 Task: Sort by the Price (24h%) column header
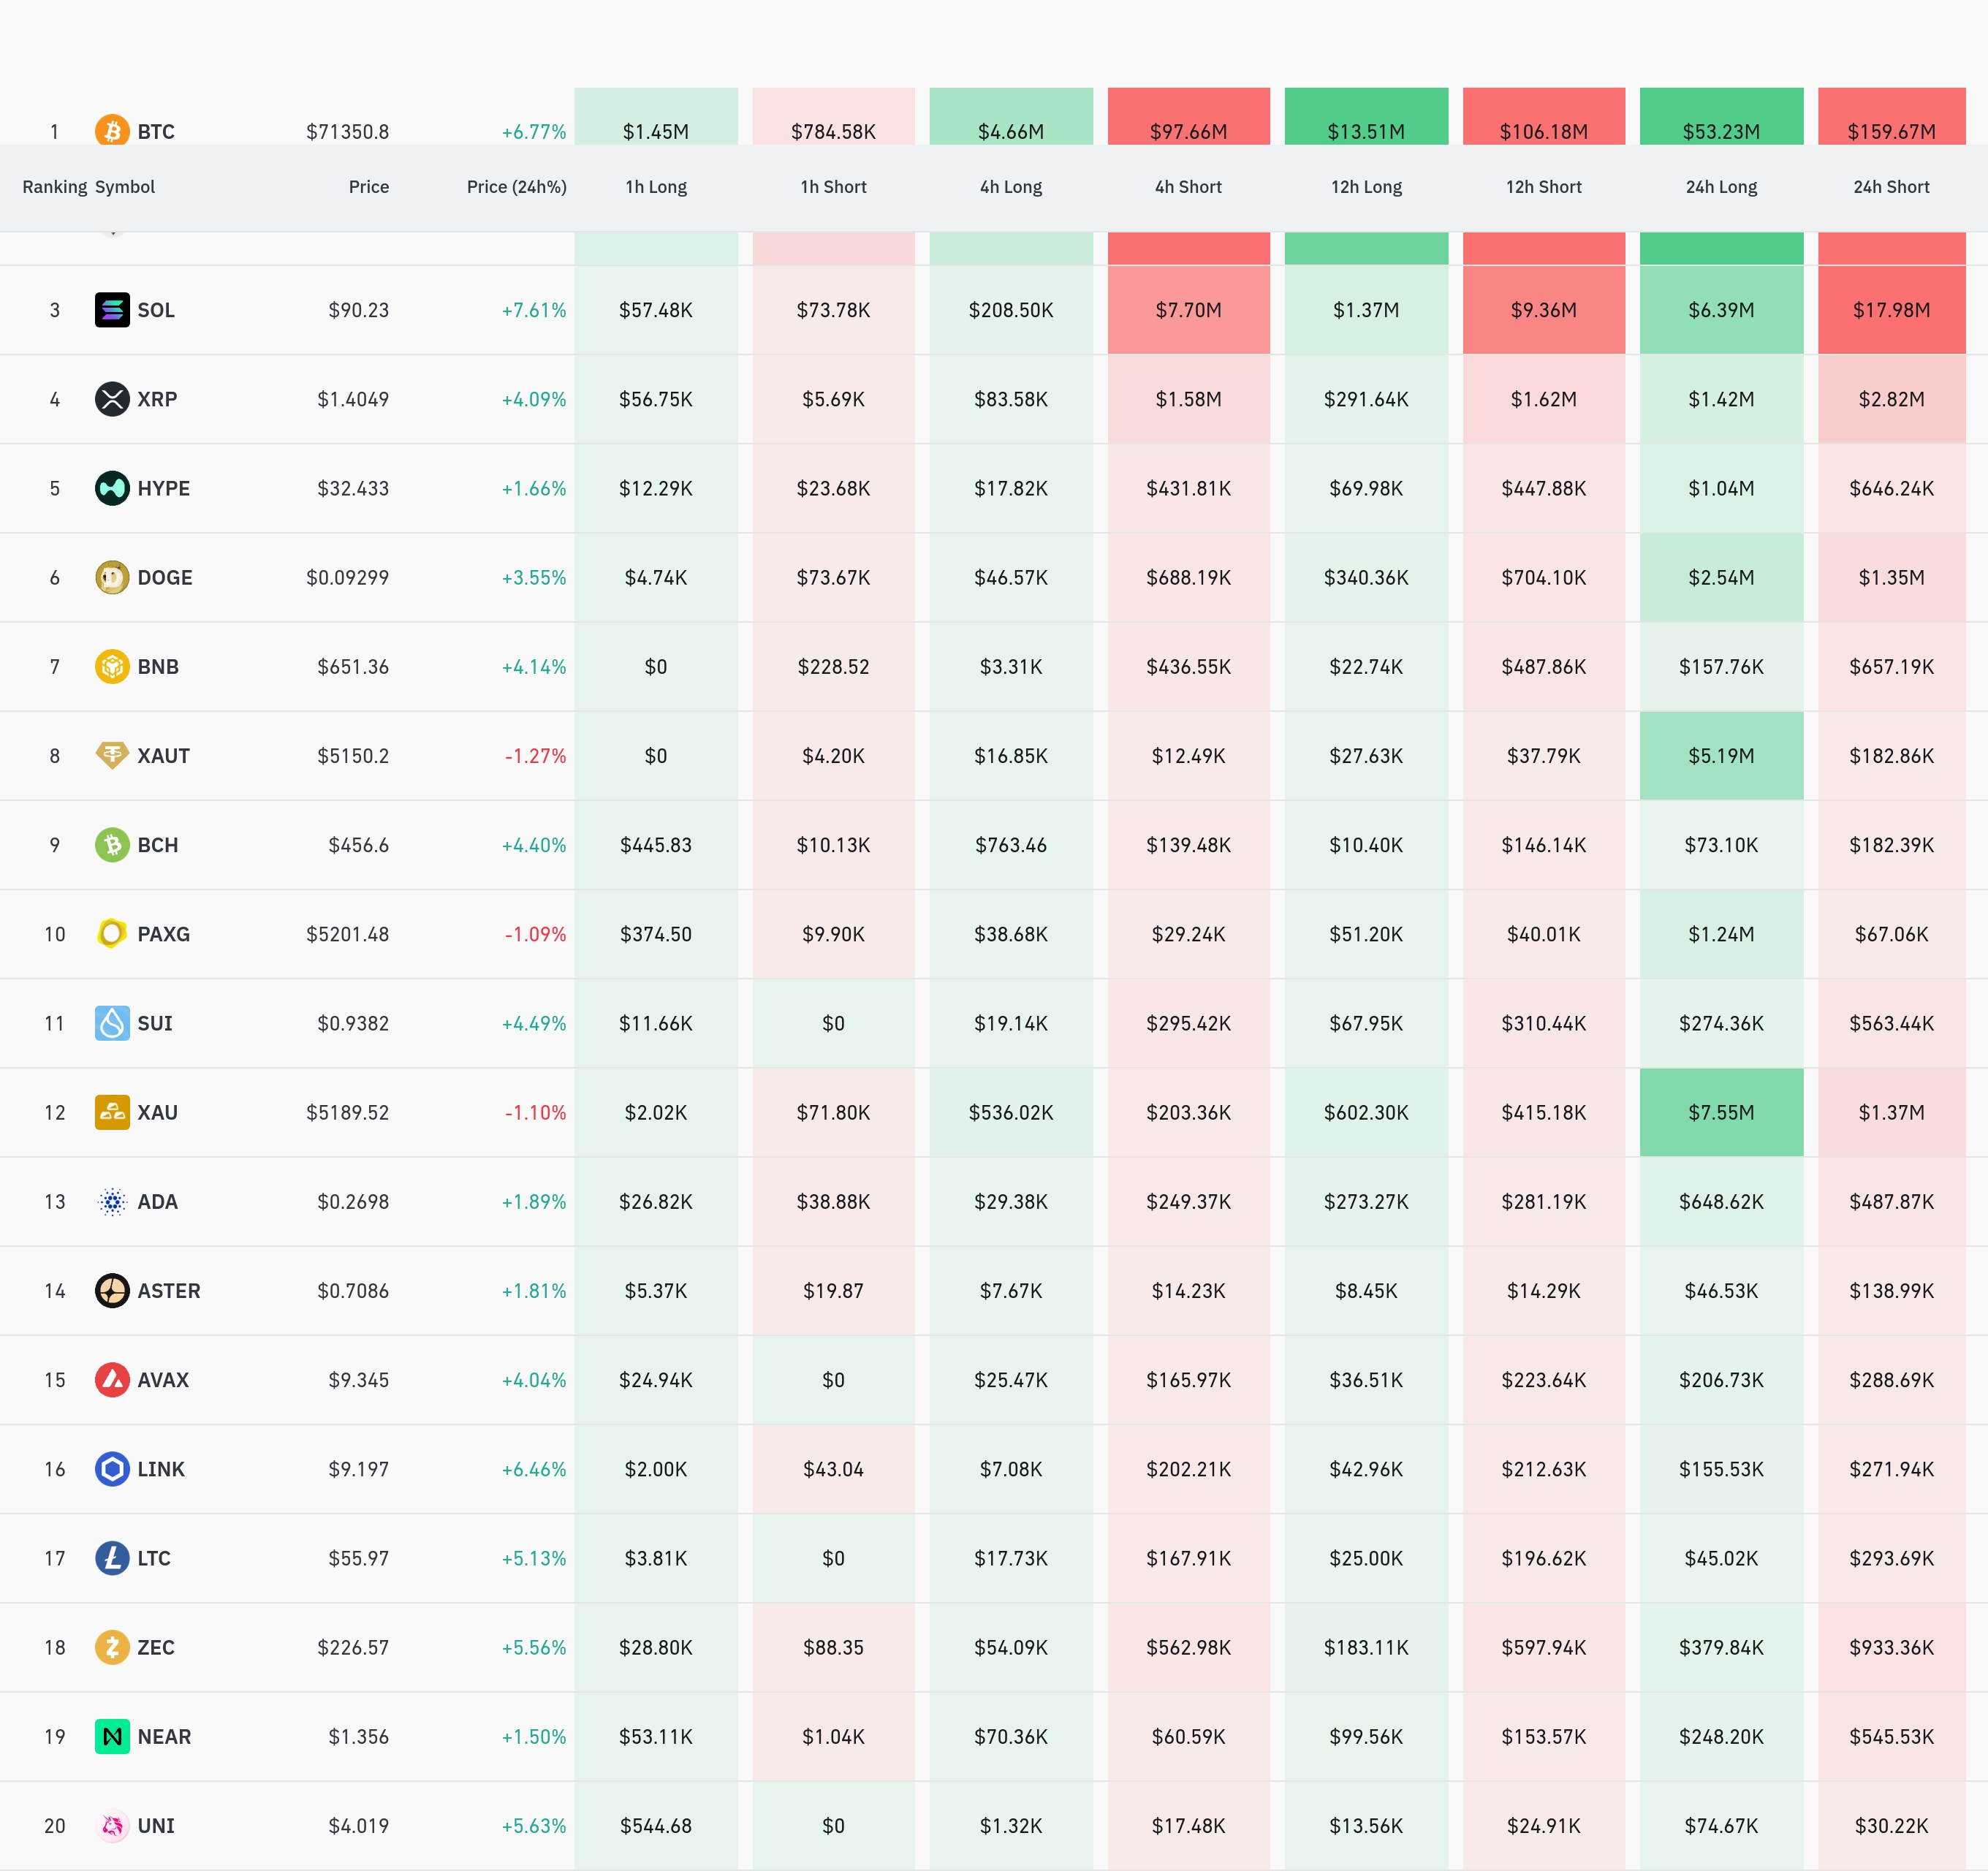[x=516, y=187]
